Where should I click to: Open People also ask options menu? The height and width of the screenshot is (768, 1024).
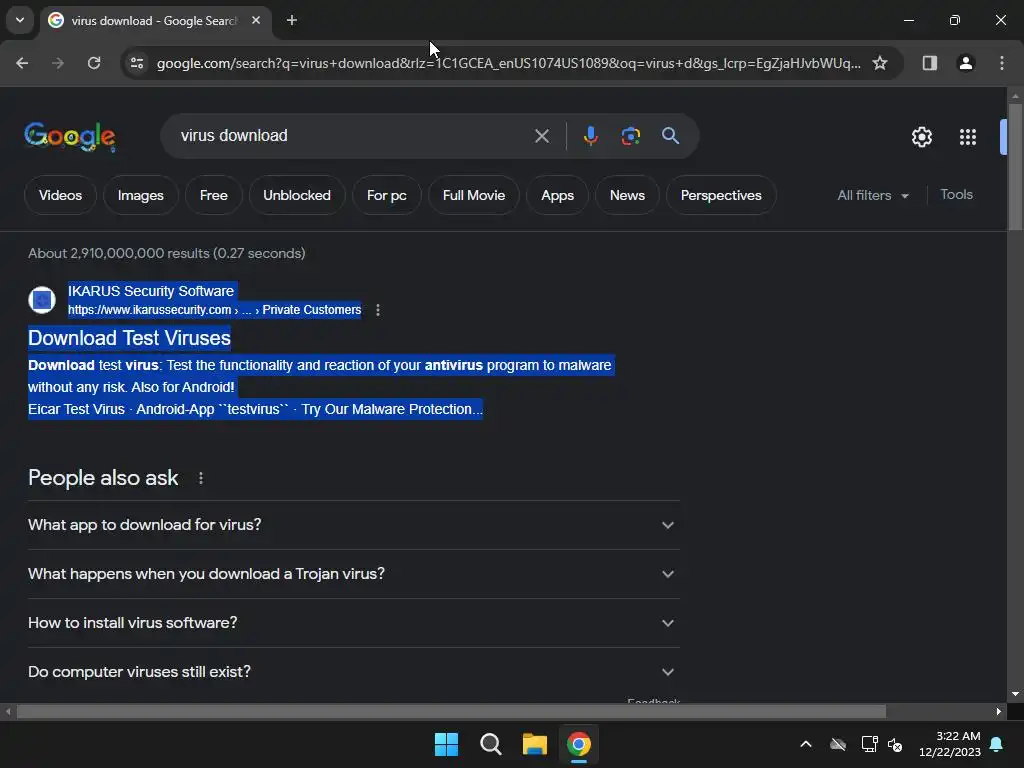tap(200, 478)
